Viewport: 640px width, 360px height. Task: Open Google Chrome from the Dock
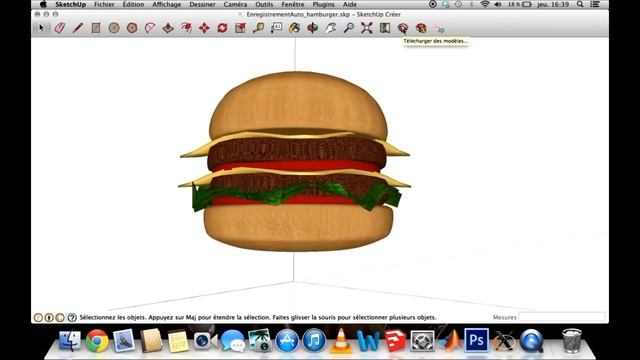click(97, 340)
